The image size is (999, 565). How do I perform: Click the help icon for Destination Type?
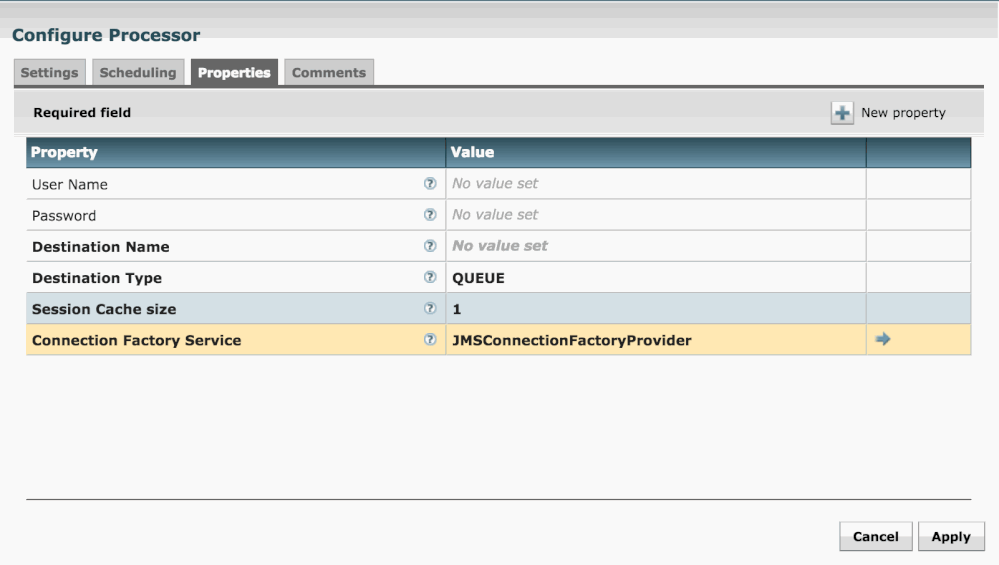430,278
